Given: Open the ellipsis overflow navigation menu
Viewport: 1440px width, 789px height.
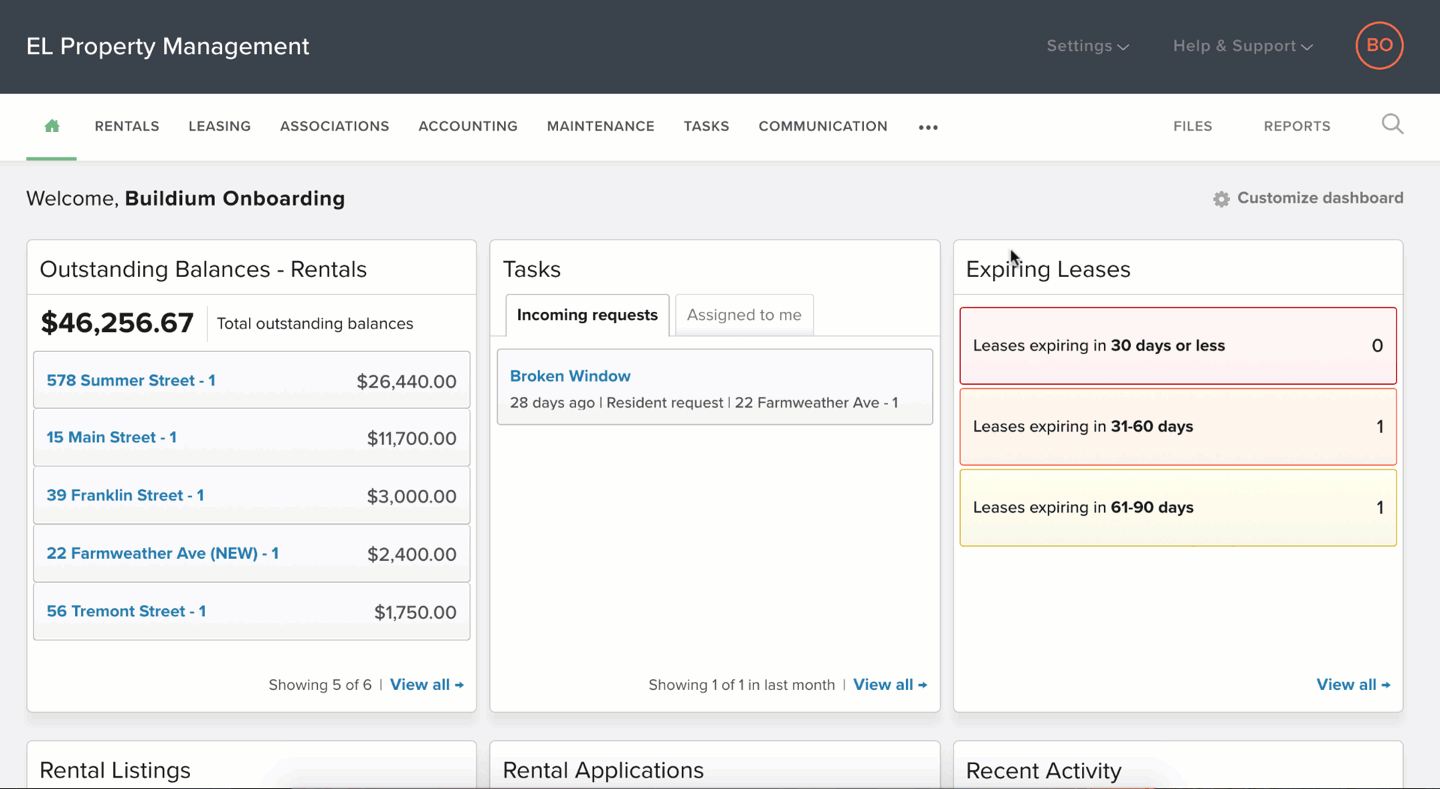Looking at the screenshot, I should click(x=928, y=127).
